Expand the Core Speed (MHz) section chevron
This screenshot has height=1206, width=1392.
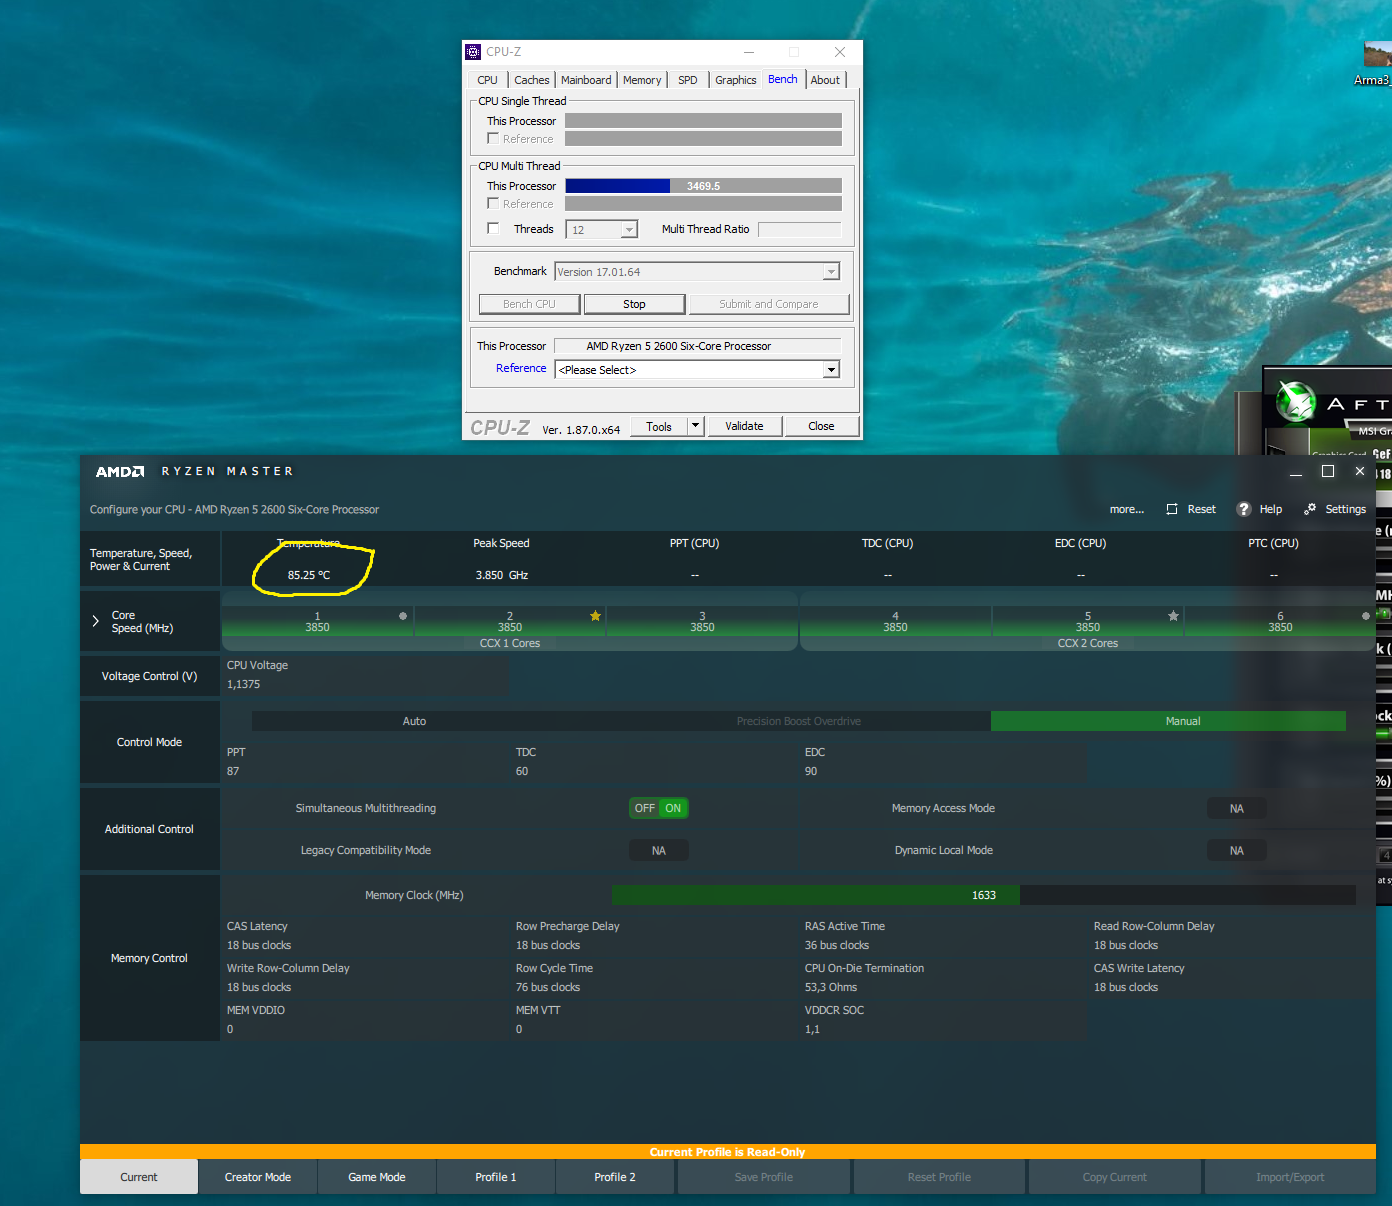point(96,621)
